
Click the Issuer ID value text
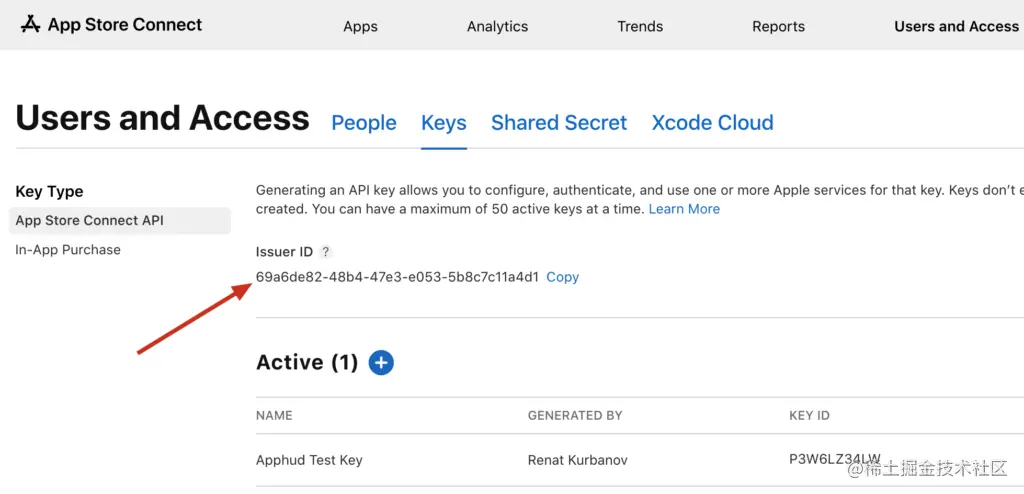click(x=397, y=277)
